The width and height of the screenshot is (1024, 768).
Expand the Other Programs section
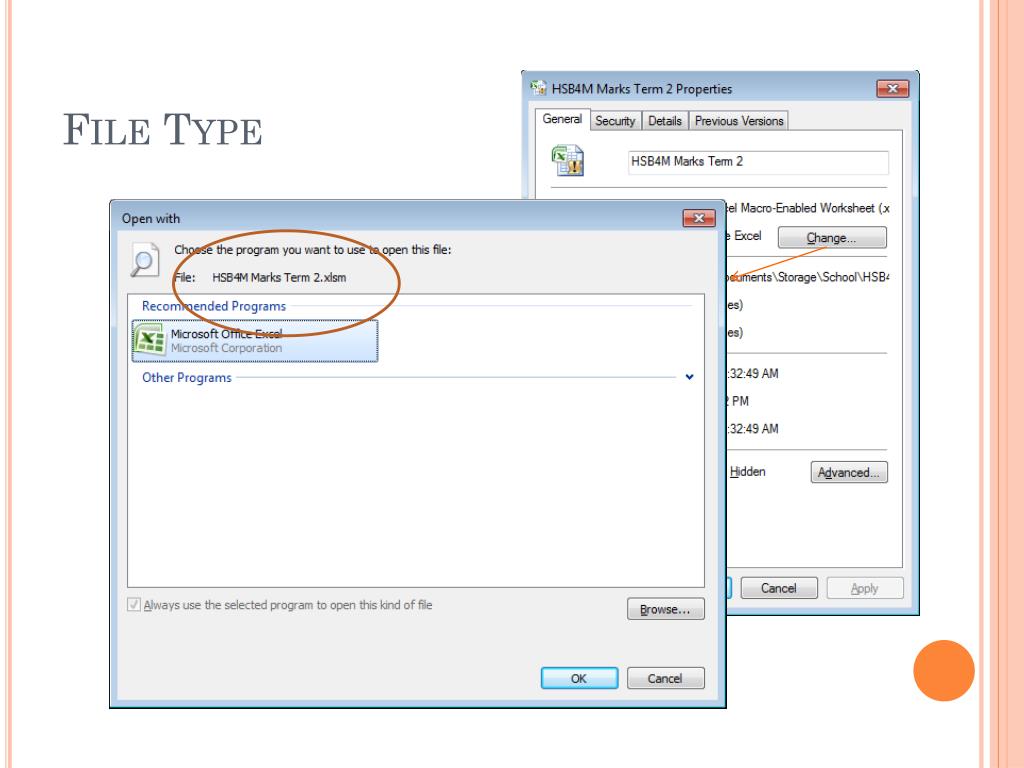pos(689,377)
